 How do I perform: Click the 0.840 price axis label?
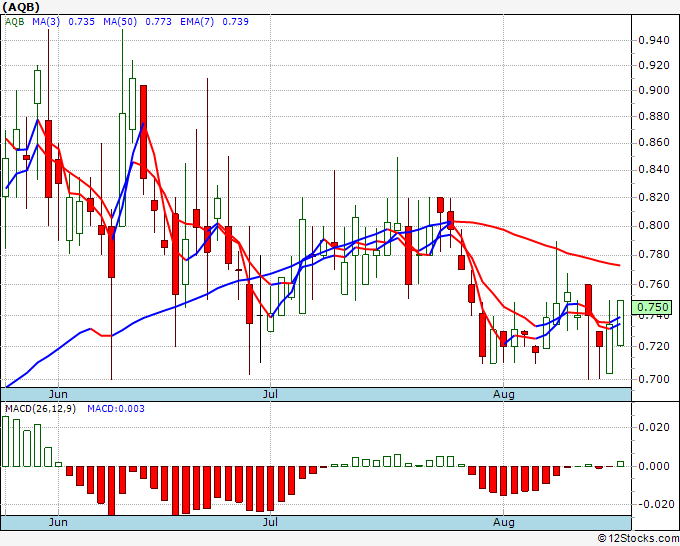pos(654,170)
